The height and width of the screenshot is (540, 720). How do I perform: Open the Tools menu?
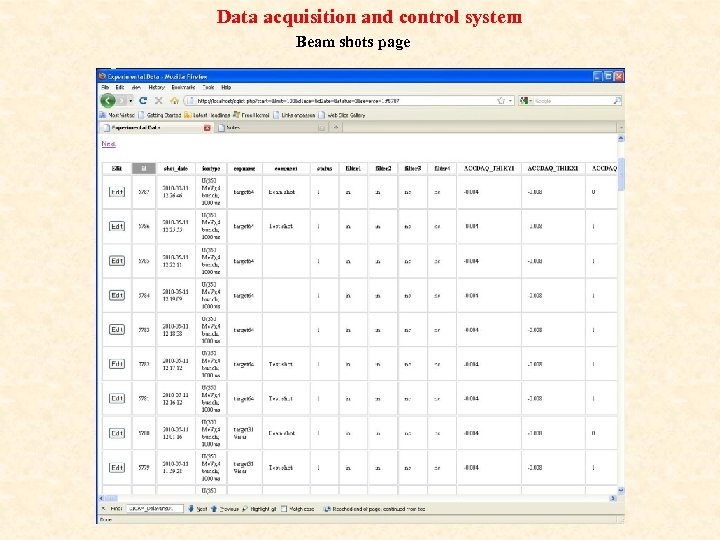pos(208,87)
